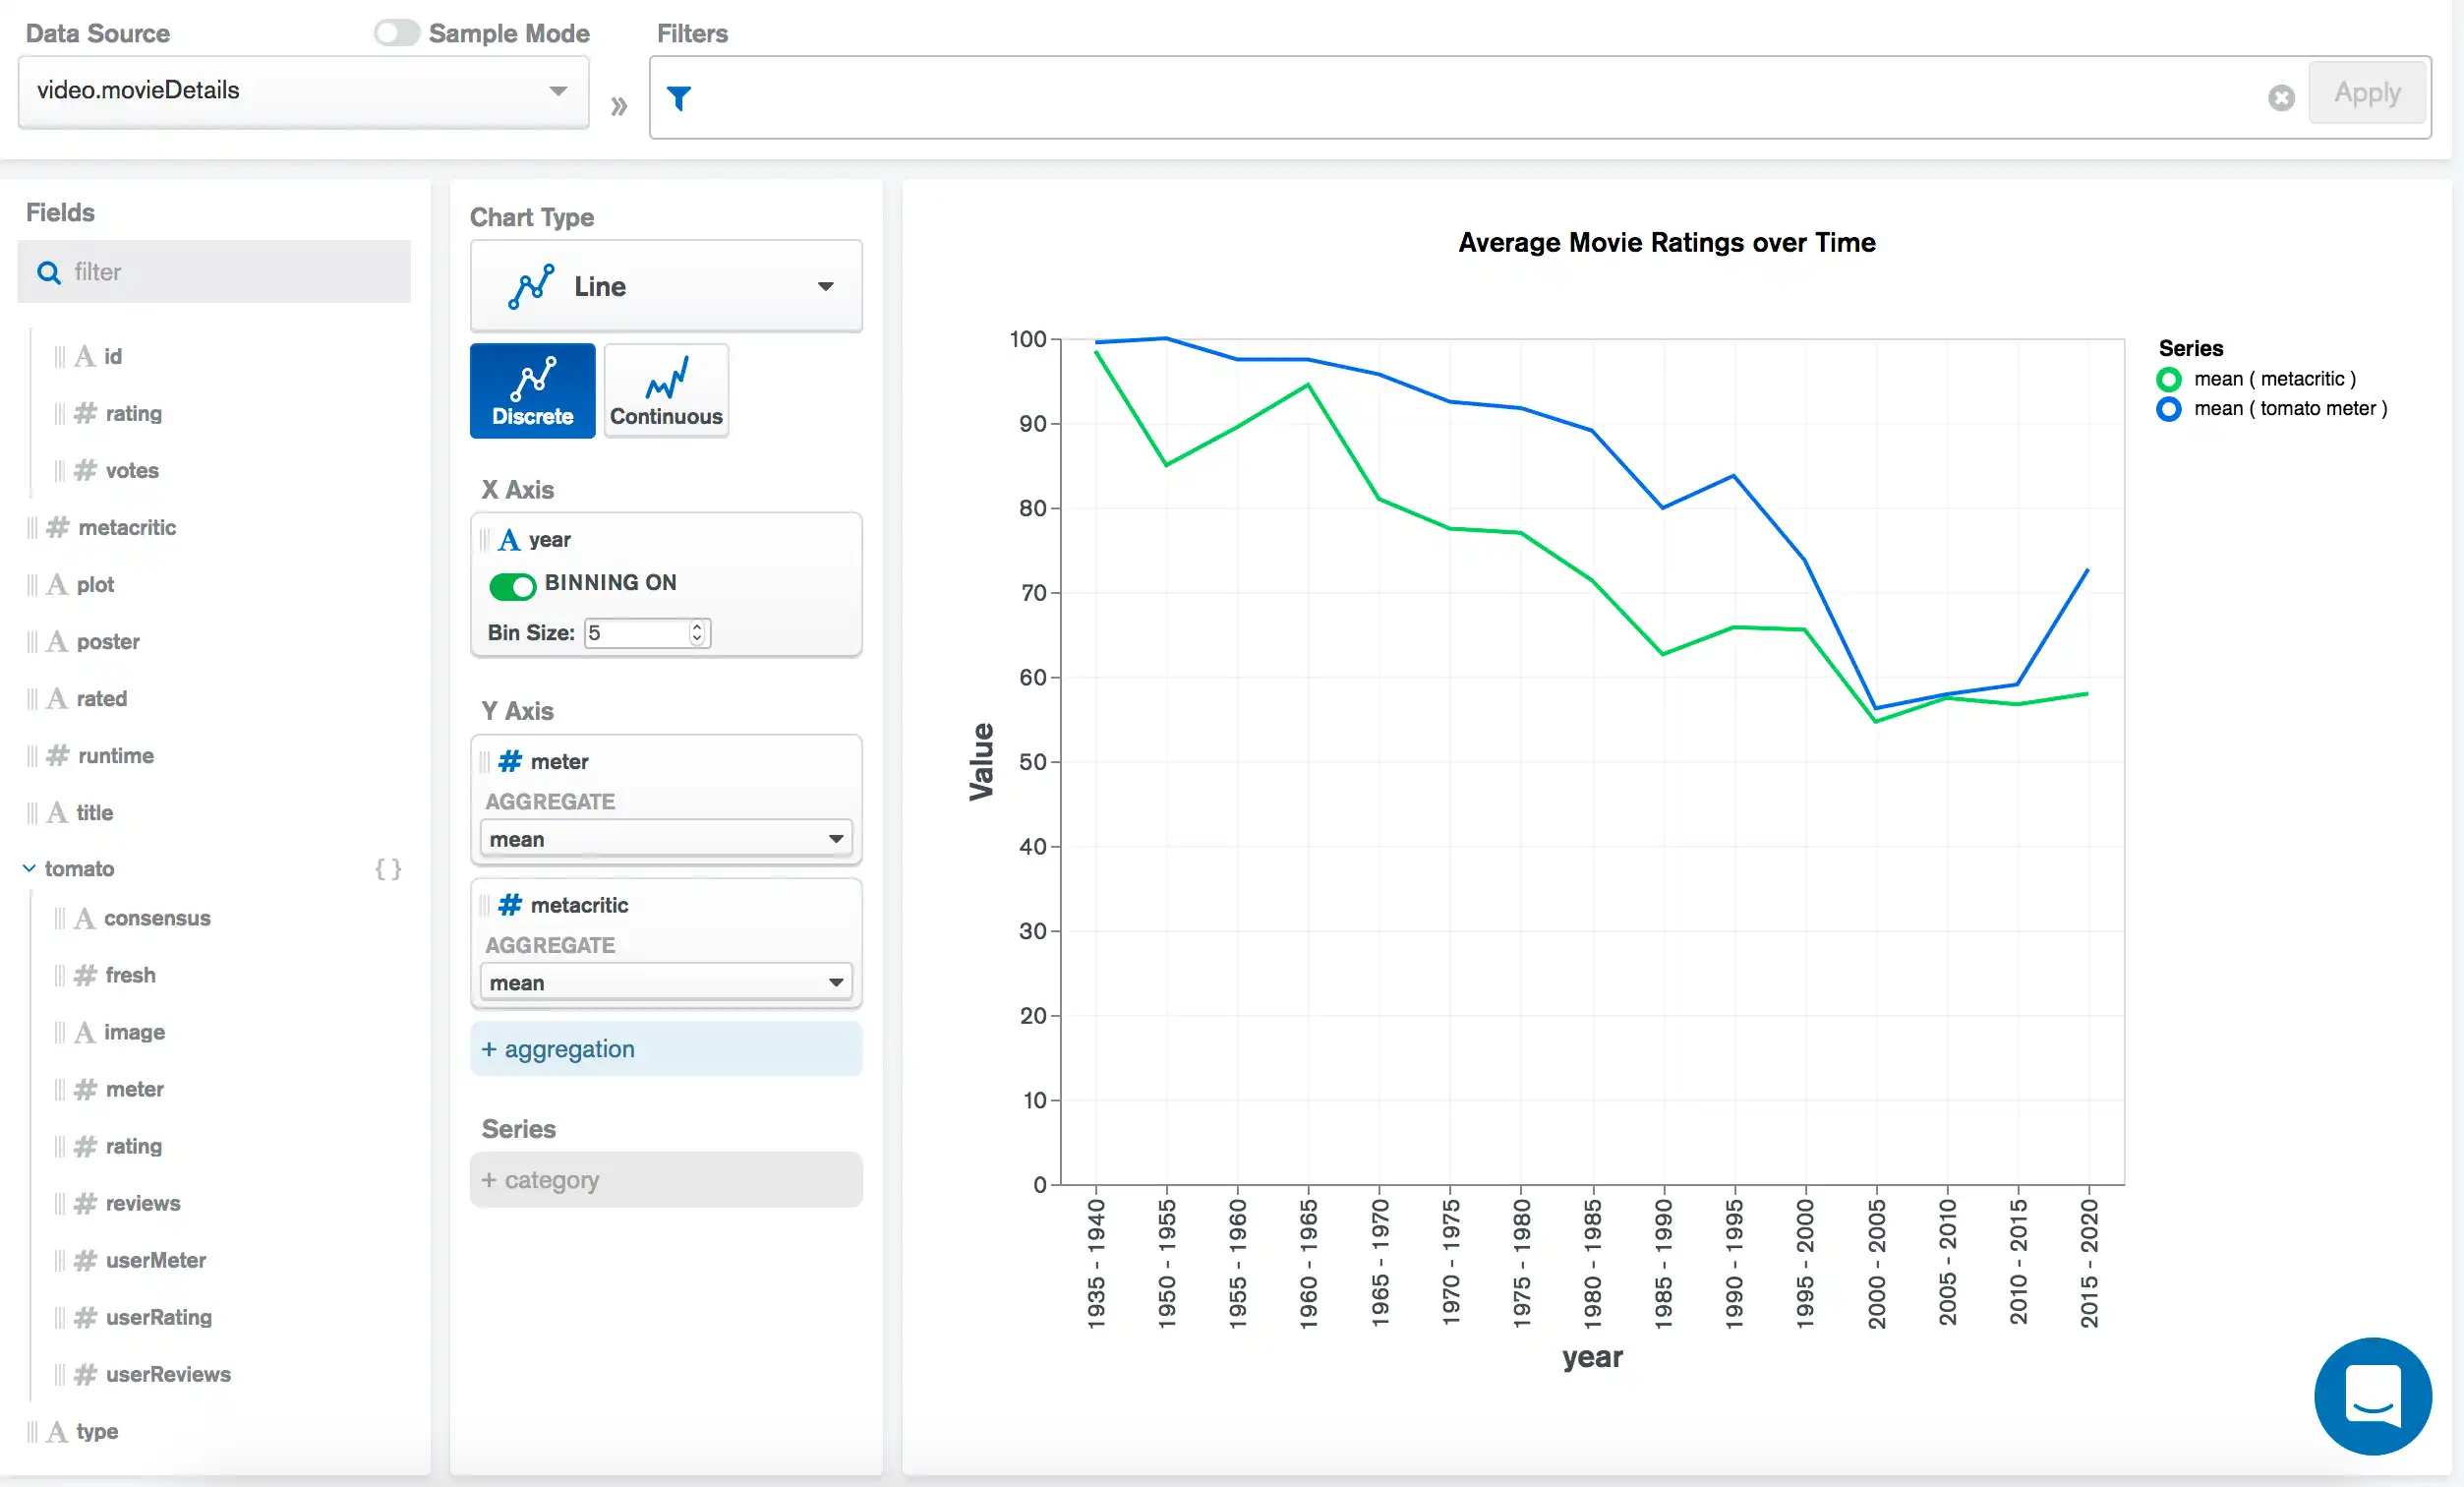2464x1487 pixels.
Task: Click the drag handle of the year X-axis field
Action: pos(485,540)
